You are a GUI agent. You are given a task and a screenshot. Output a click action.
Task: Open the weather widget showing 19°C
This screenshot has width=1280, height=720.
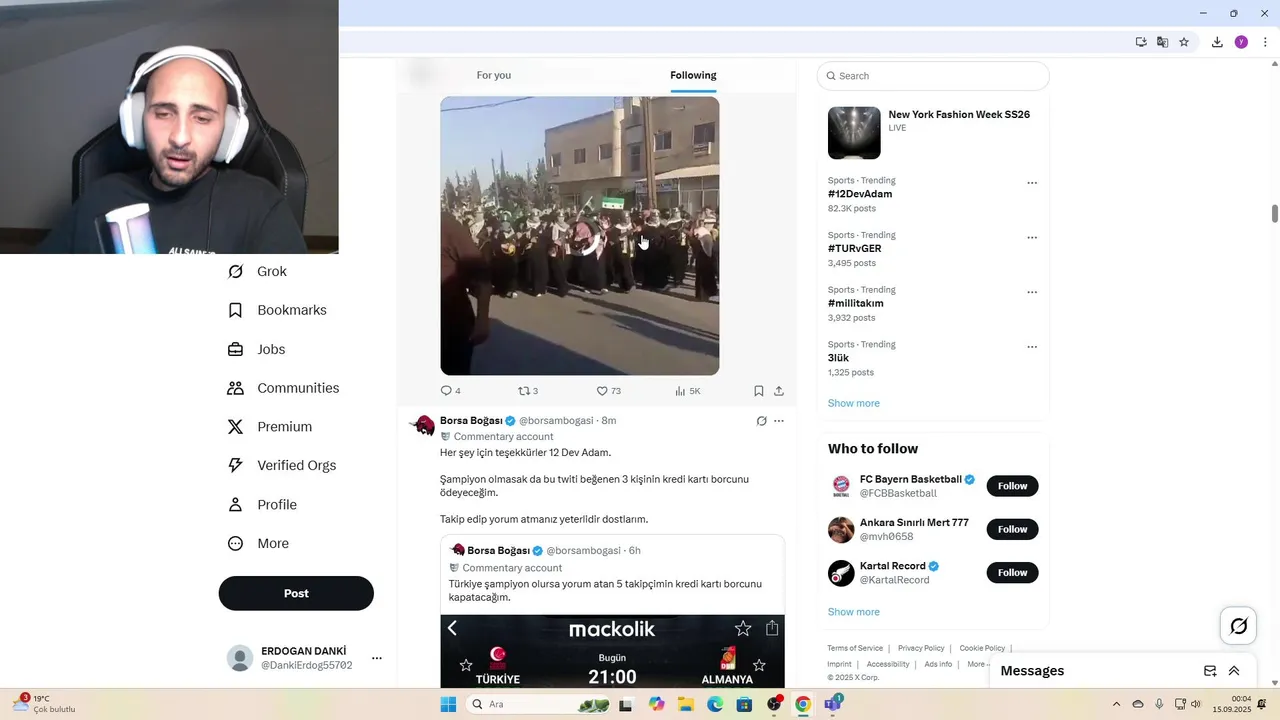point(44,704)
